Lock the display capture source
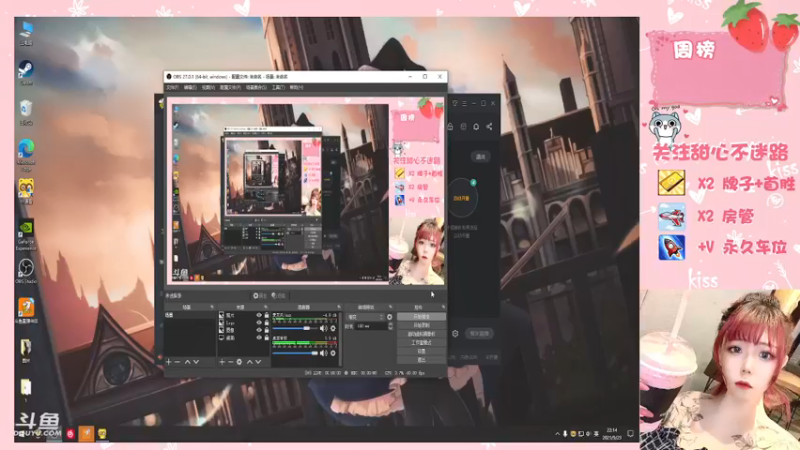Image resolution: width=800 pixels, height=450 pixels. [266, 337]
